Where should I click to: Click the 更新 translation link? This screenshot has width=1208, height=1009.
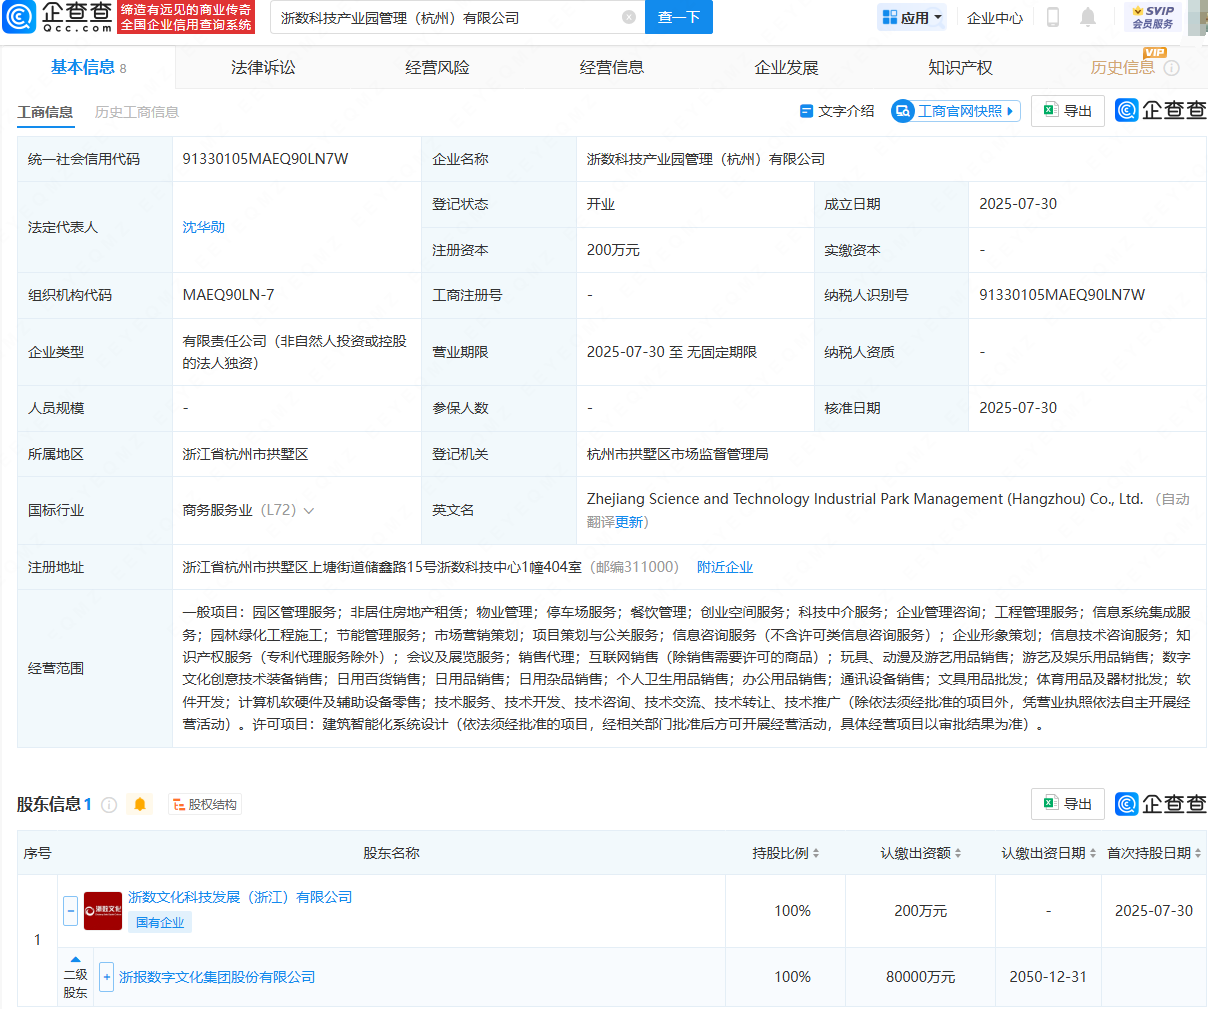tap(629, 522)
